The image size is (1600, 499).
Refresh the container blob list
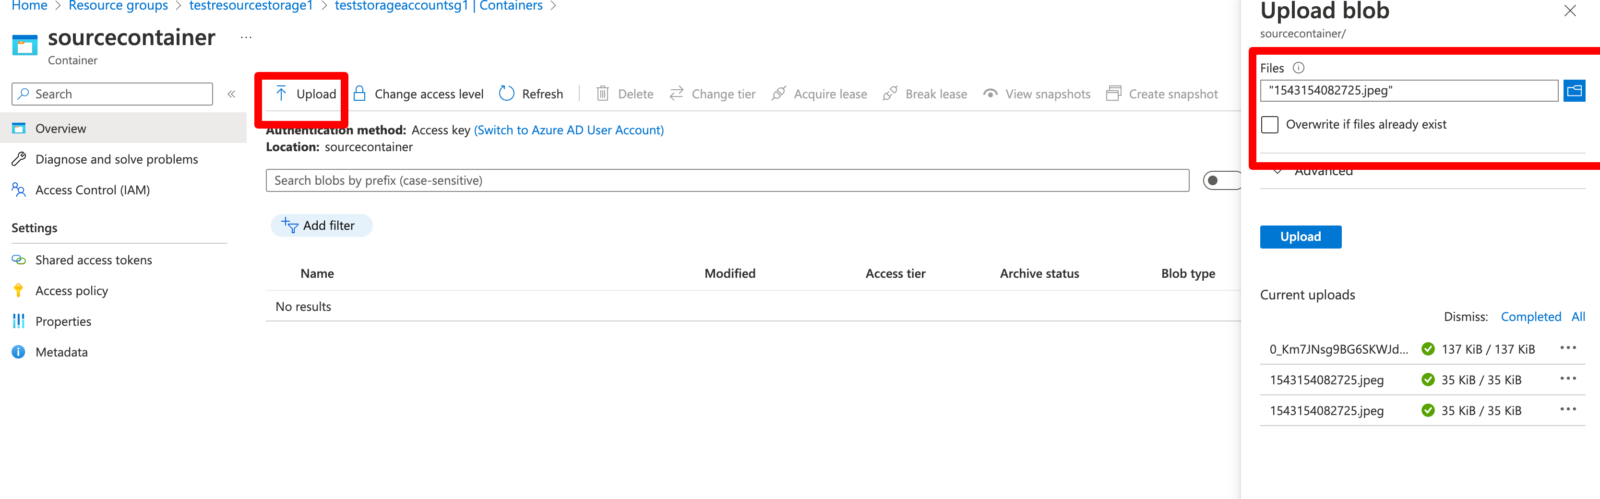pyautogui.click(x=531, y=94)
